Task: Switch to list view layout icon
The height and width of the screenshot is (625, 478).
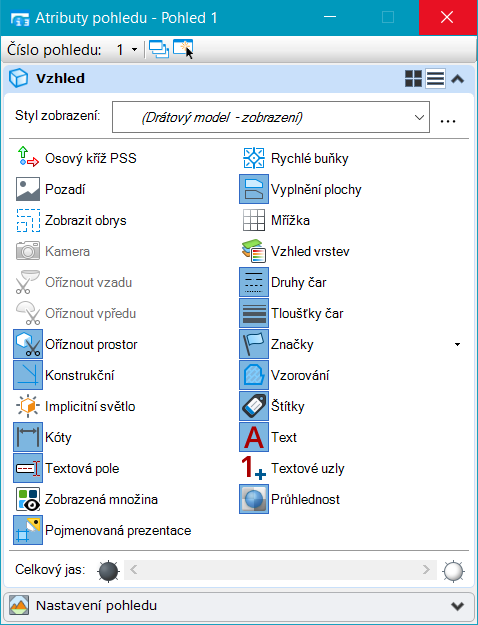Action: tap(435, 79)
